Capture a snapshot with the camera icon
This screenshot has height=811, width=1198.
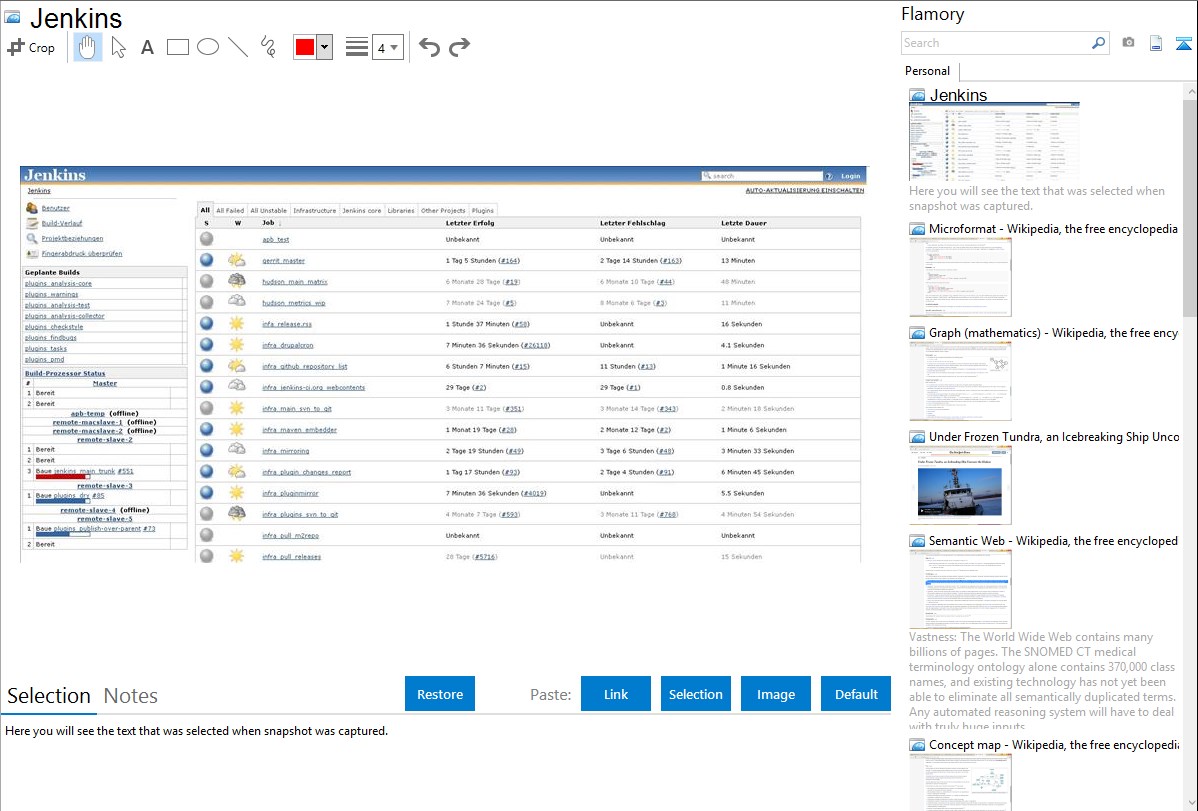coord(1128,43)
